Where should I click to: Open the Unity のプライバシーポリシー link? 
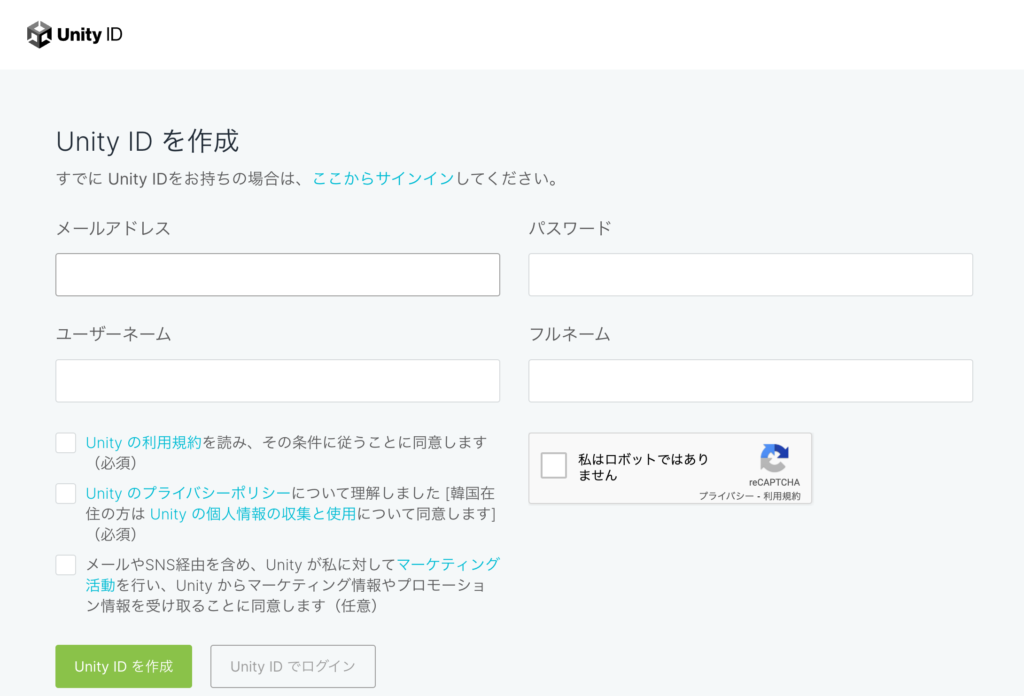188,493
